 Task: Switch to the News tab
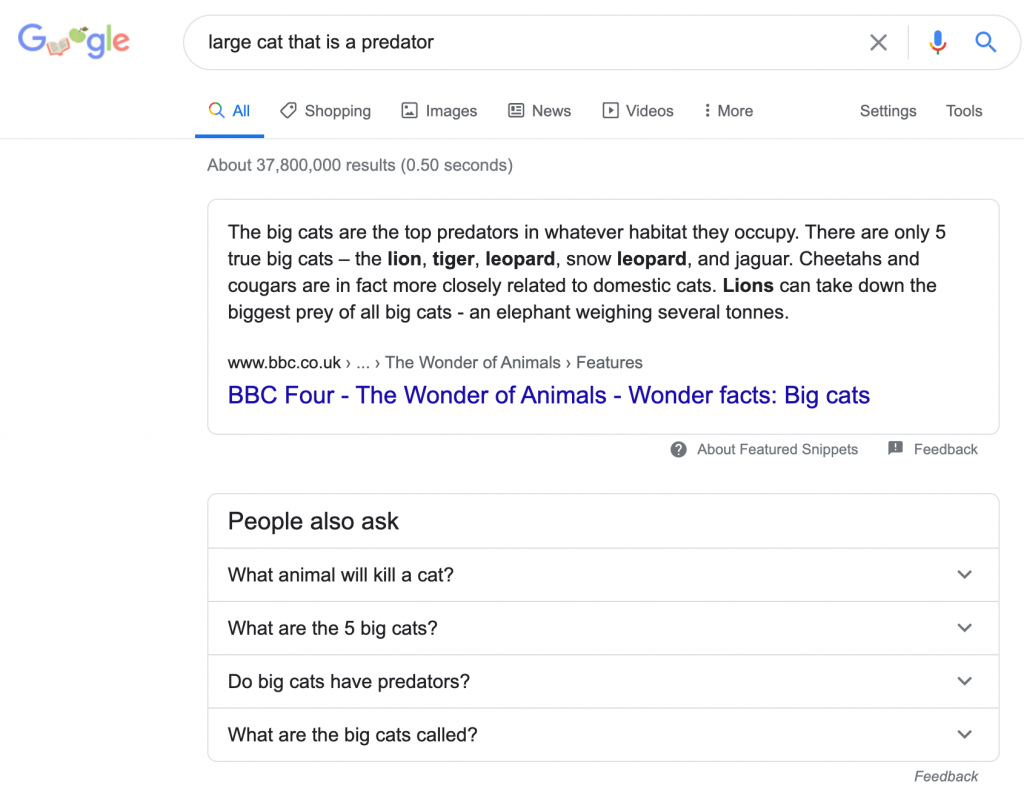pos(539,111)
